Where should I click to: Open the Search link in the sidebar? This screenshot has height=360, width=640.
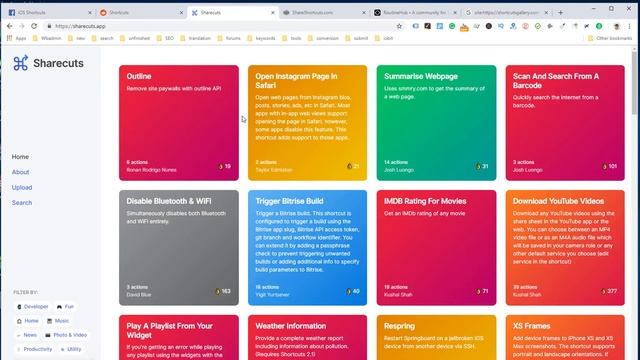click(22, 203)
